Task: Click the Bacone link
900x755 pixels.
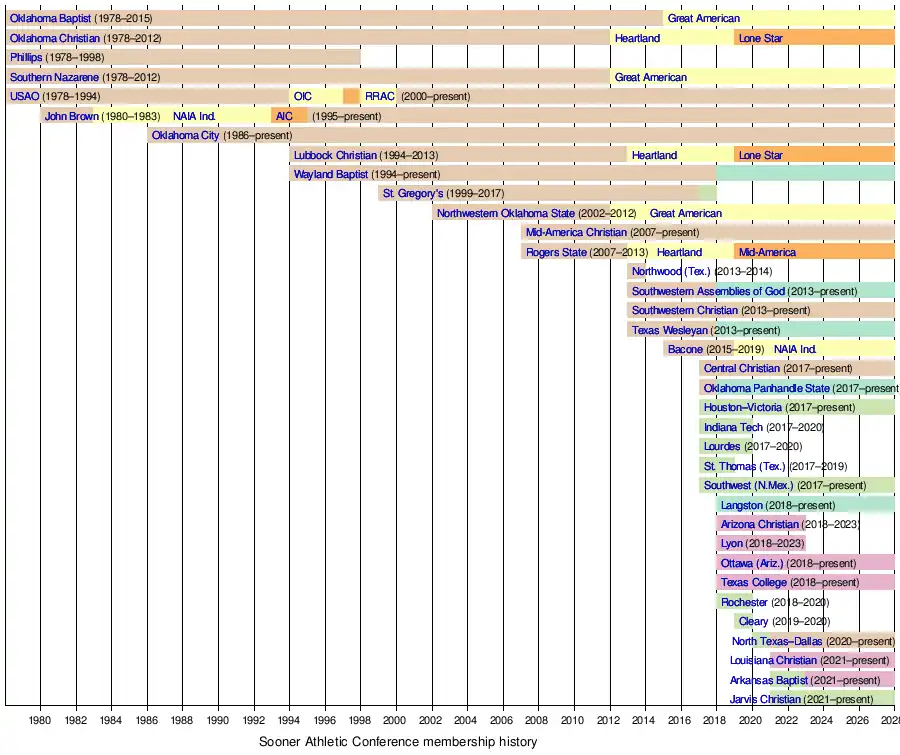Action: [x=685, y=349]
